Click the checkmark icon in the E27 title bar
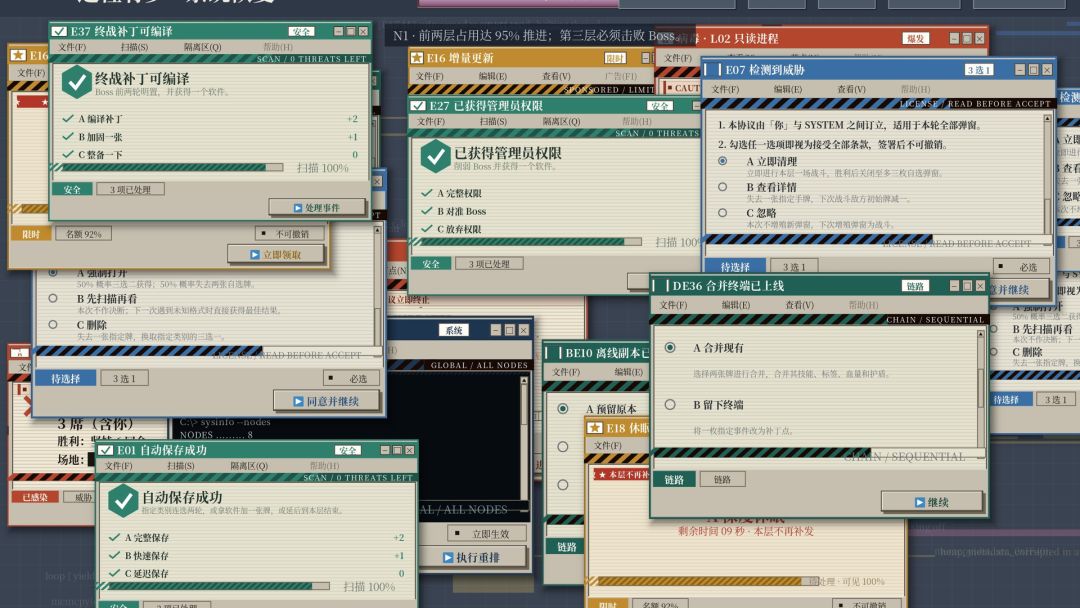 tap(417, 105)
